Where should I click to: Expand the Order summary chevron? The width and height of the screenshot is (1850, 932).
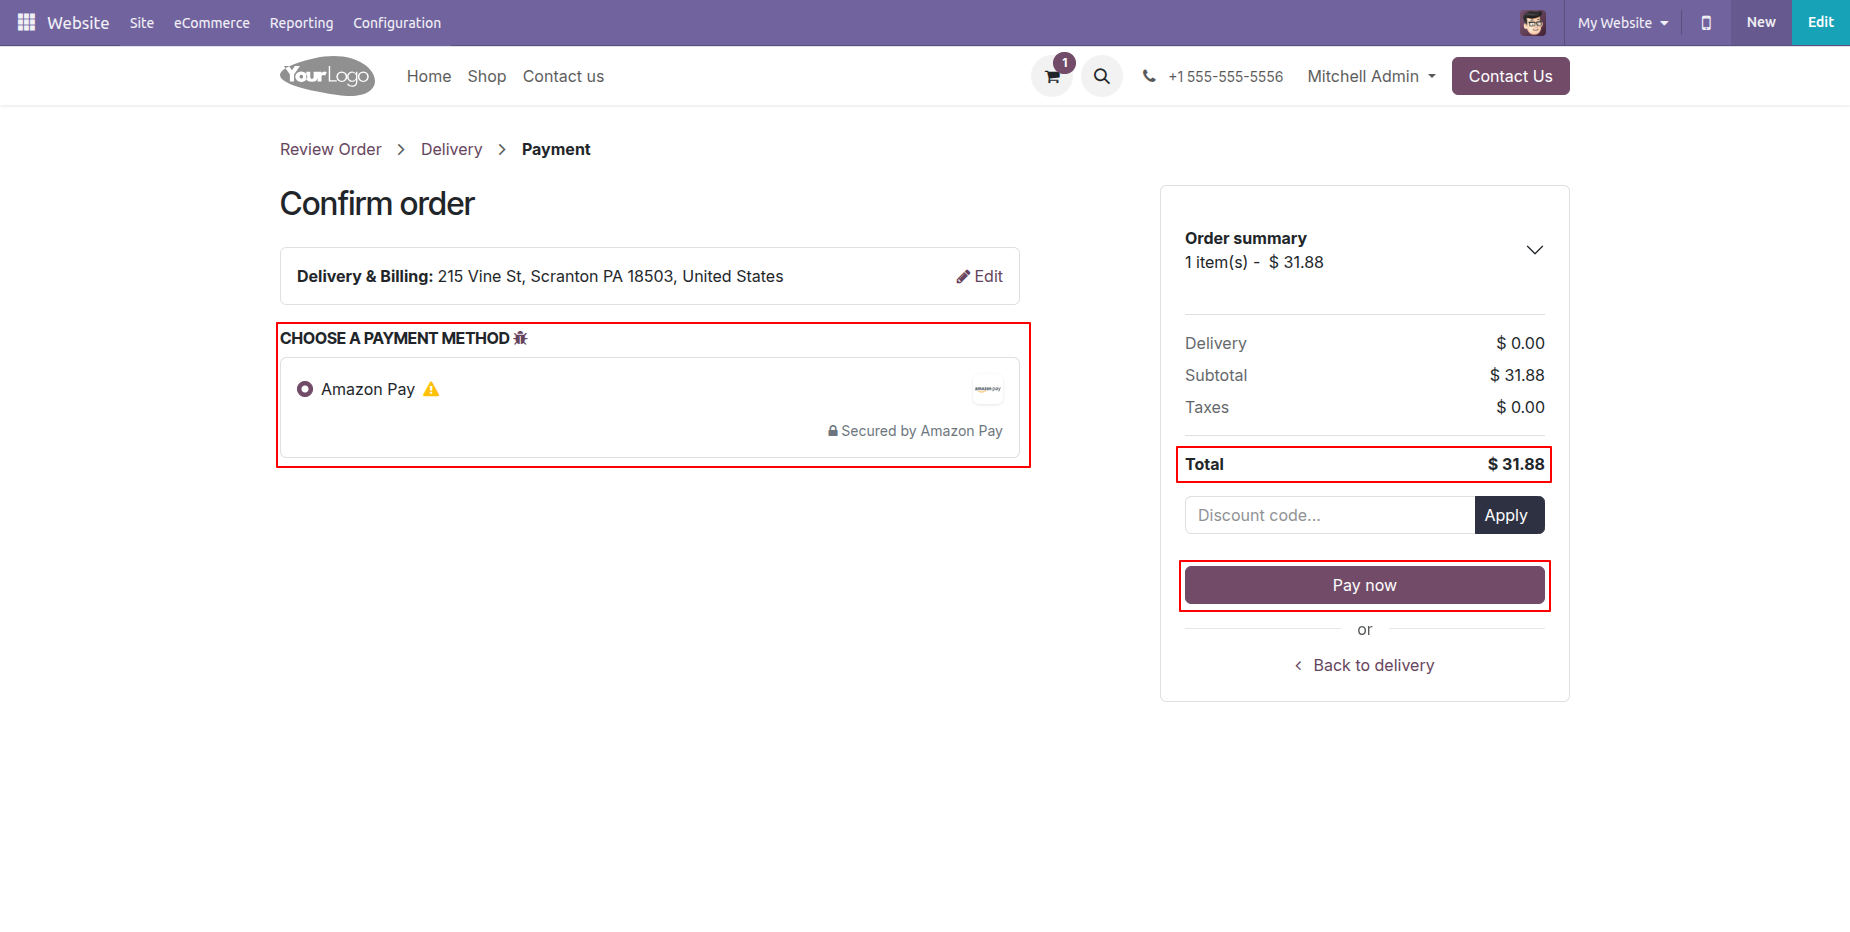click(x=1534, y=250)
